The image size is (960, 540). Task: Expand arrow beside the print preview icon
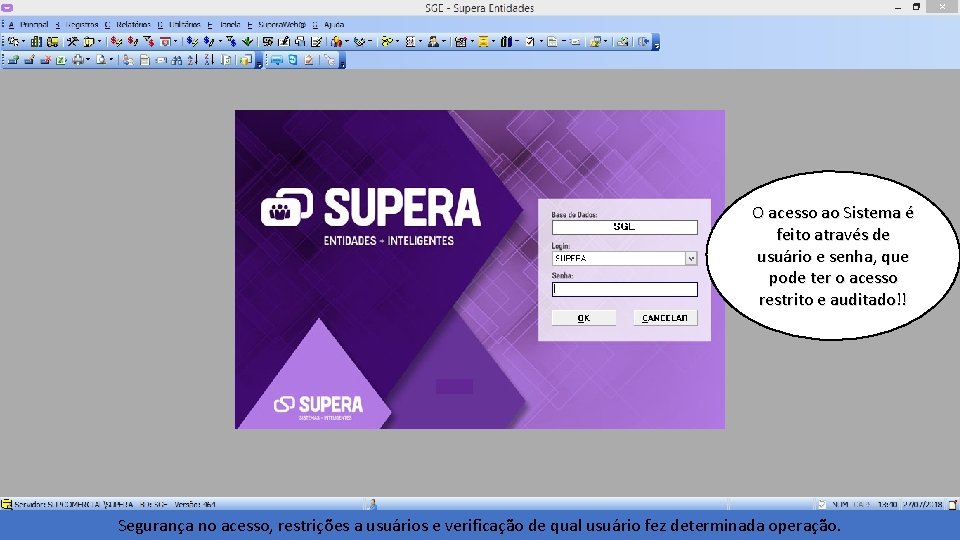[111, 60]
